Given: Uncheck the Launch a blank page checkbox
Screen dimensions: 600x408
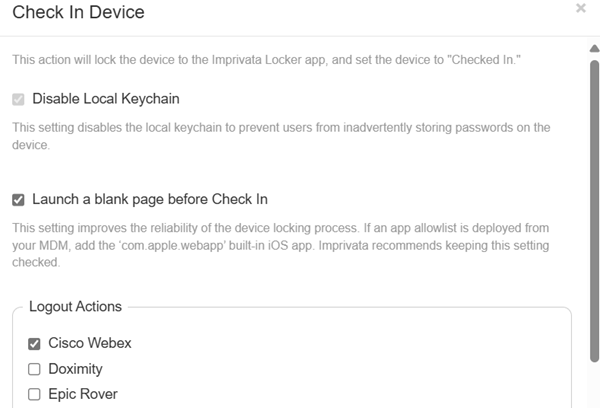Looking at the screenshot, I should [x=19, y=199].
